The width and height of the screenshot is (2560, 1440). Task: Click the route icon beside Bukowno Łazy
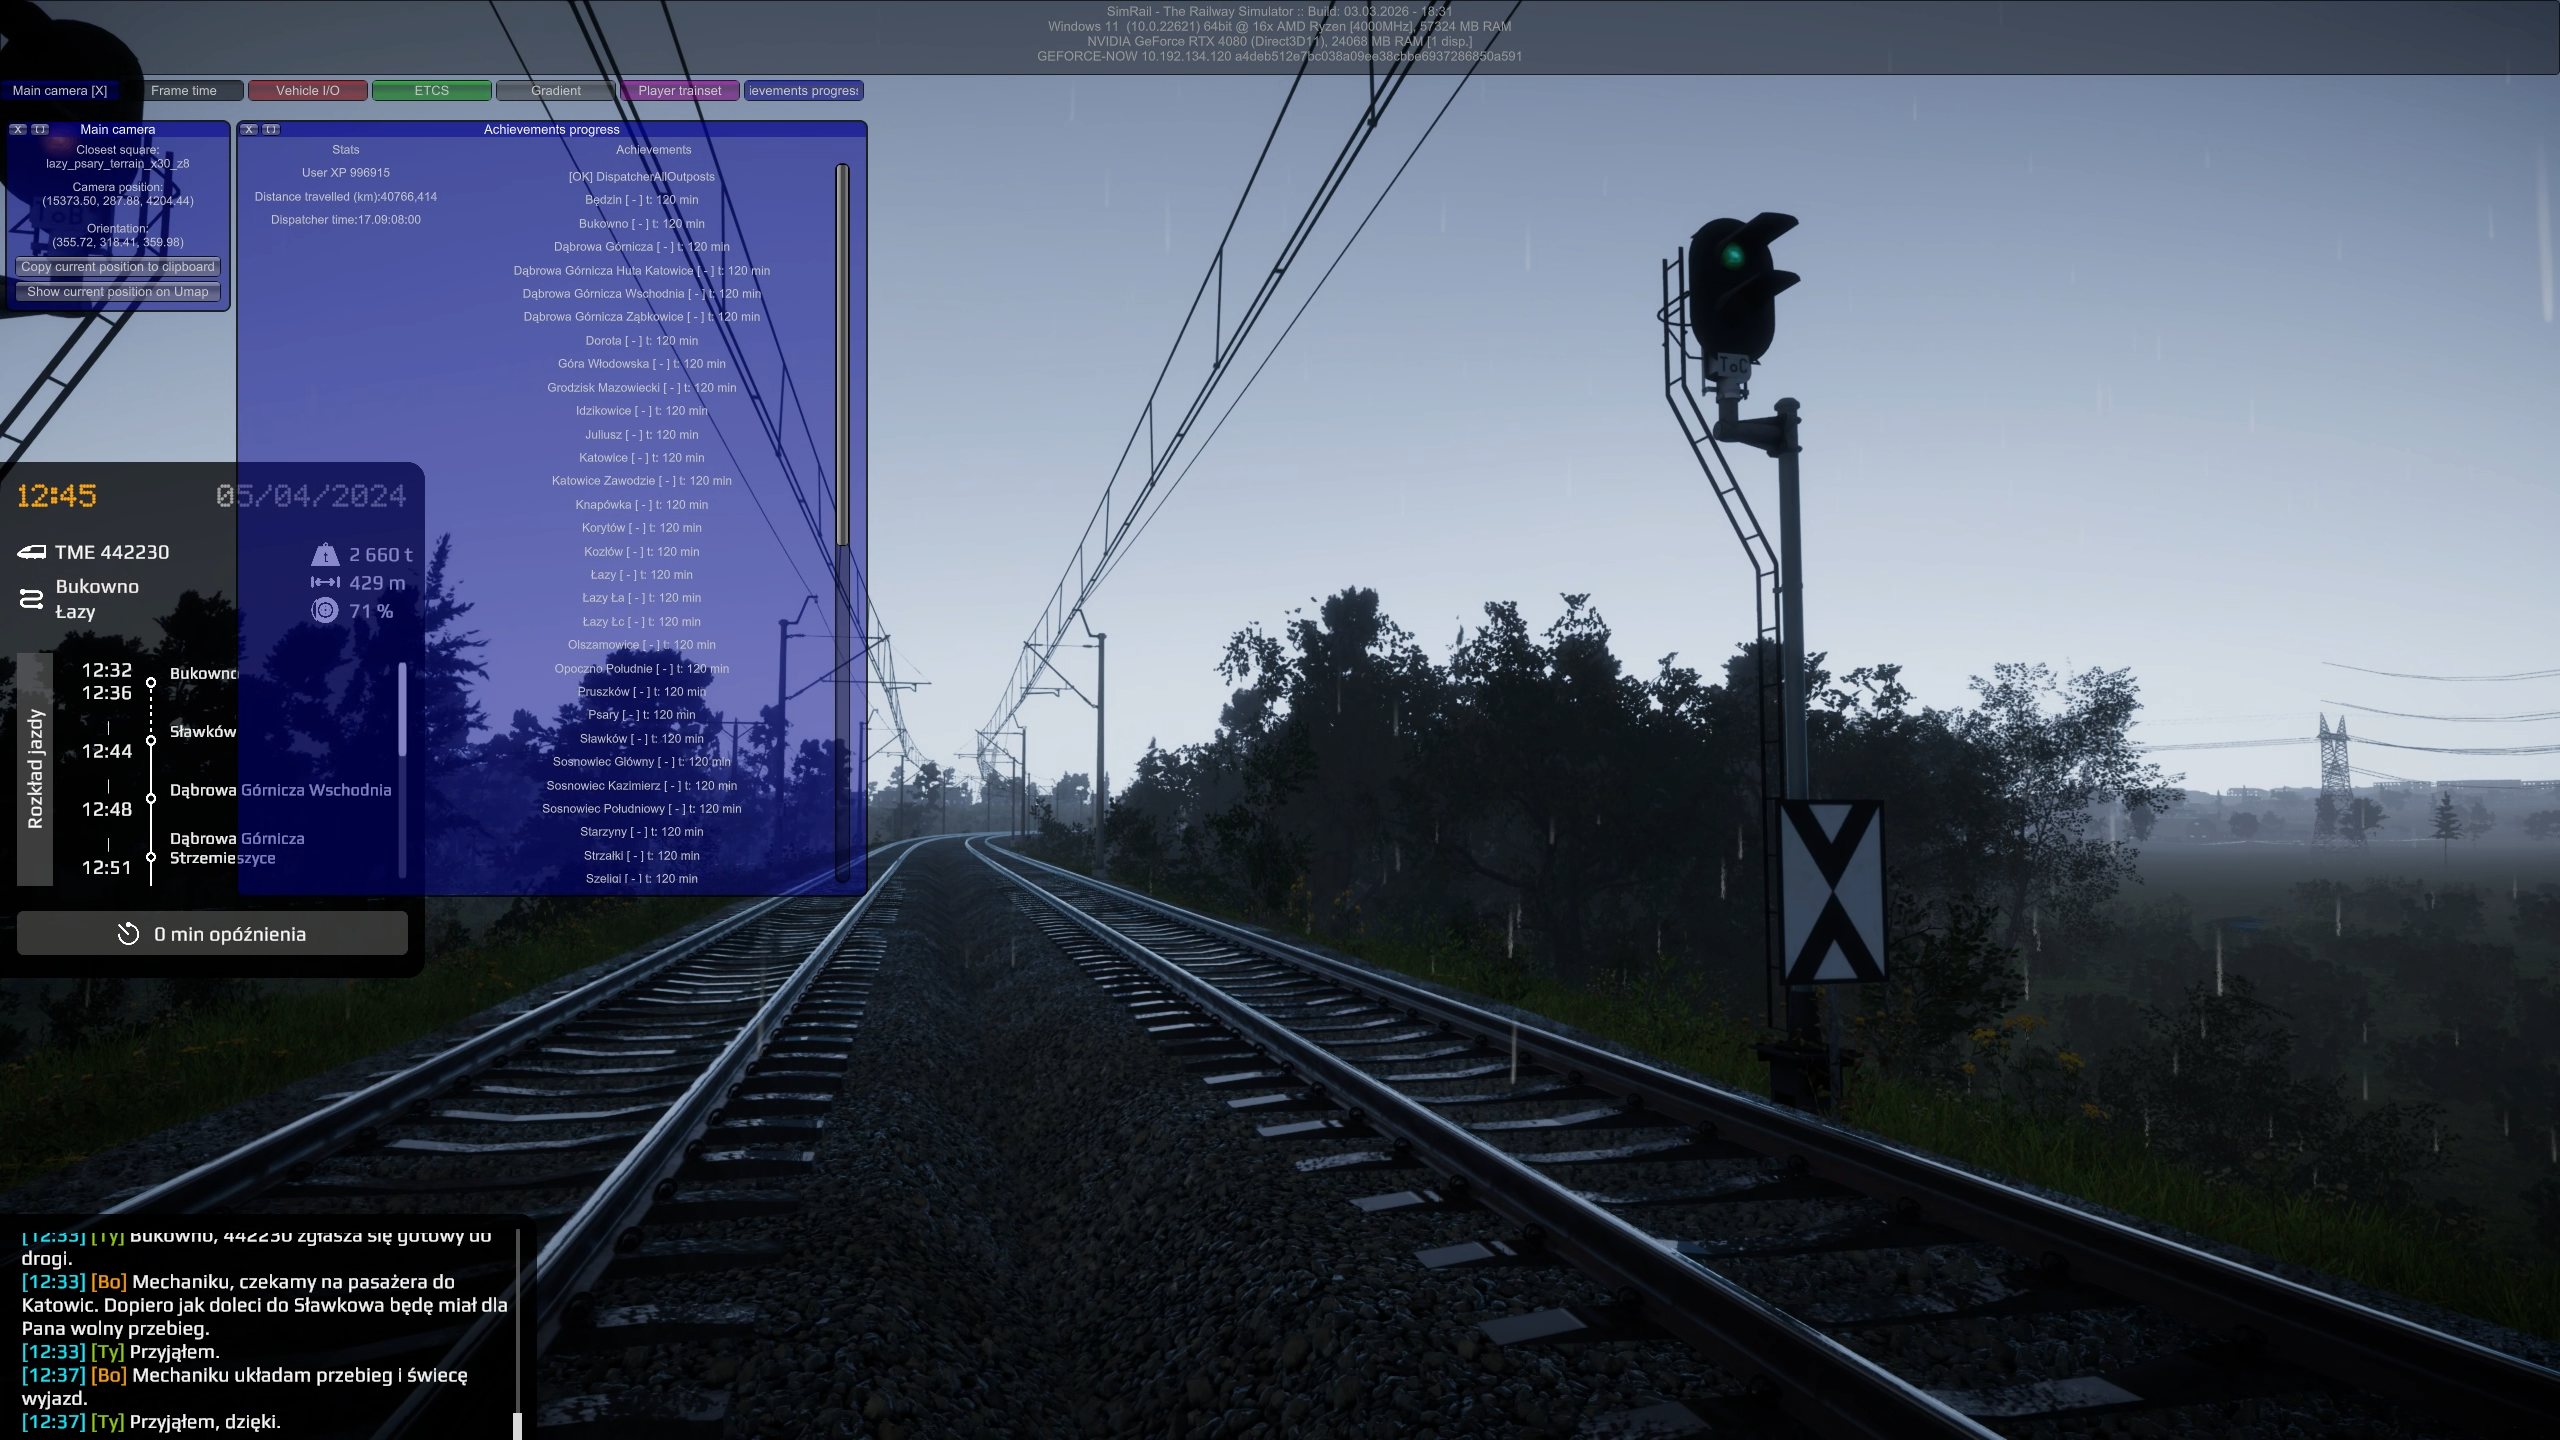pos(31,598)
